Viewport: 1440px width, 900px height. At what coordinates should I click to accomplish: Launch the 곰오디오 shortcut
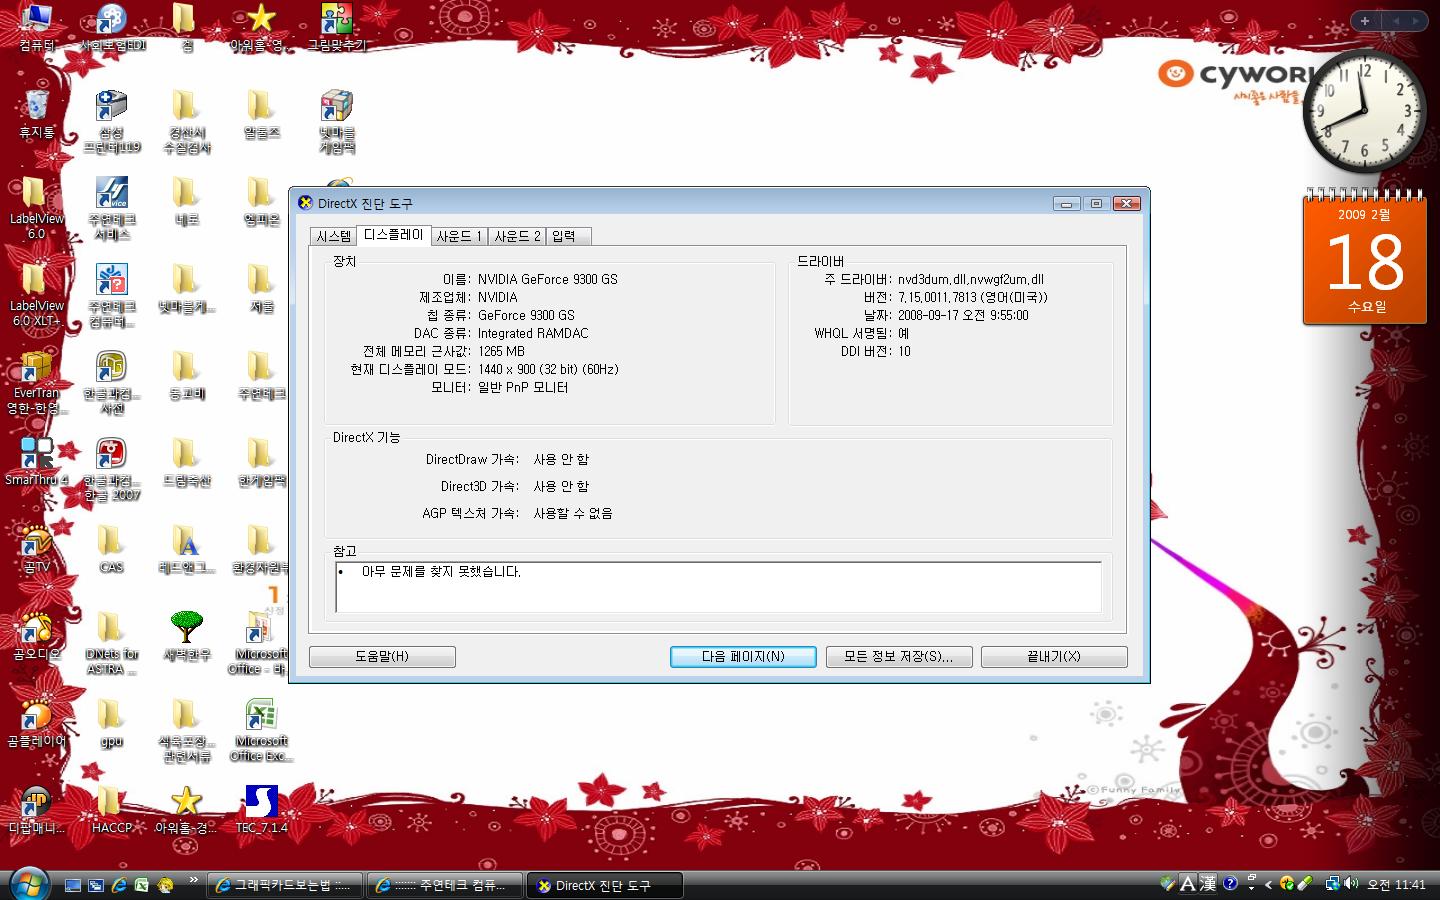point(37,635)
